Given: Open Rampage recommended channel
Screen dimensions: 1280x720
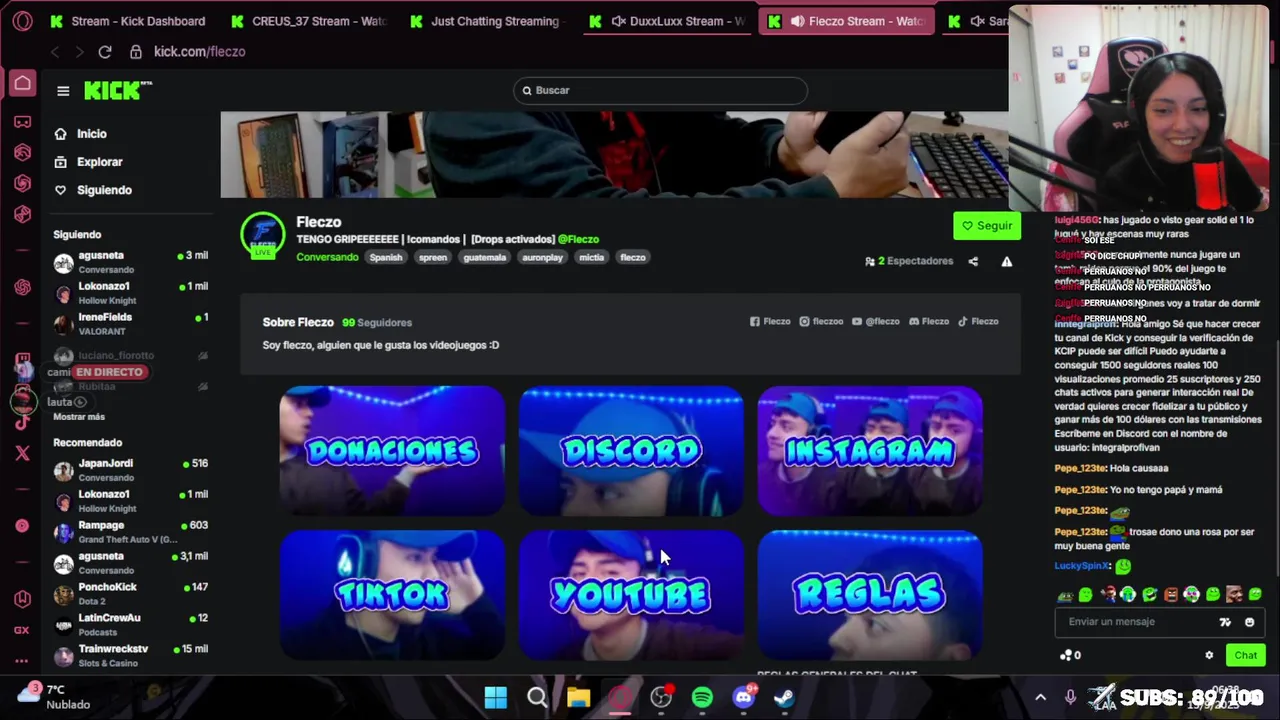Looking at the screenshot, I should click(131, 532).
